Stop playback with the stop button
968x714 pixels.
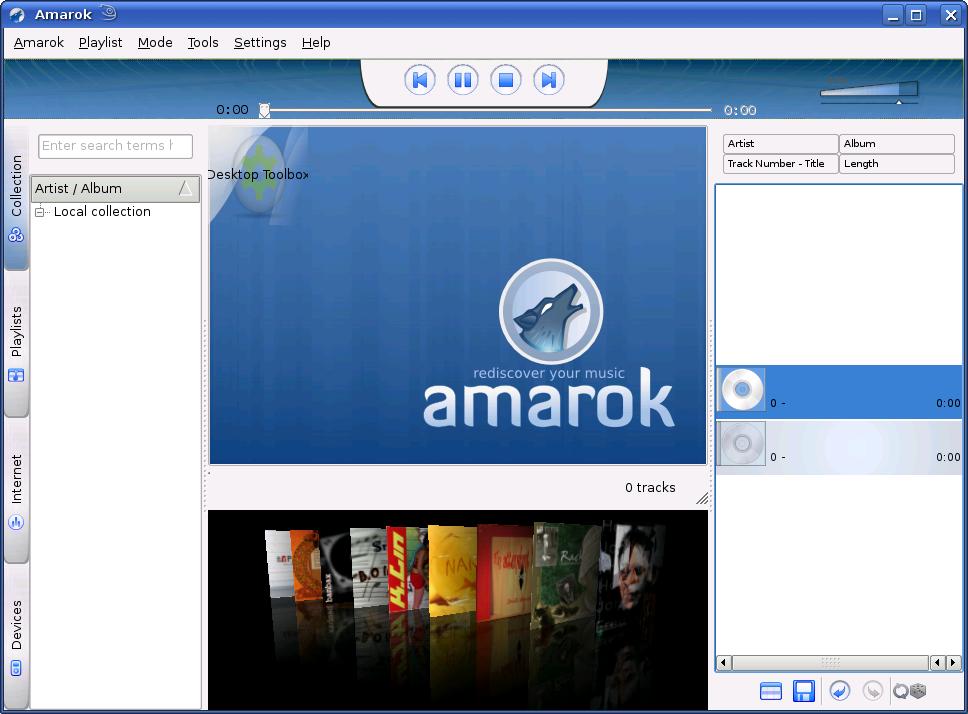pos(506,80)
